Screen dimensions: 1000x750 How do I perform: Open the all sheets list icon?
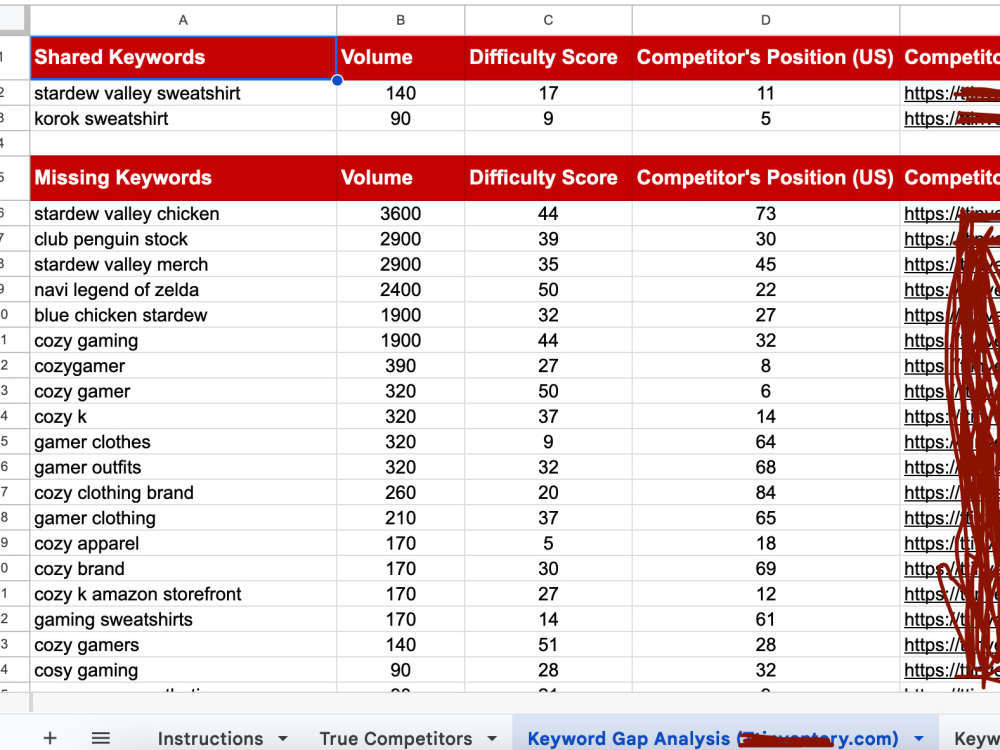click(x=101, y=738)
